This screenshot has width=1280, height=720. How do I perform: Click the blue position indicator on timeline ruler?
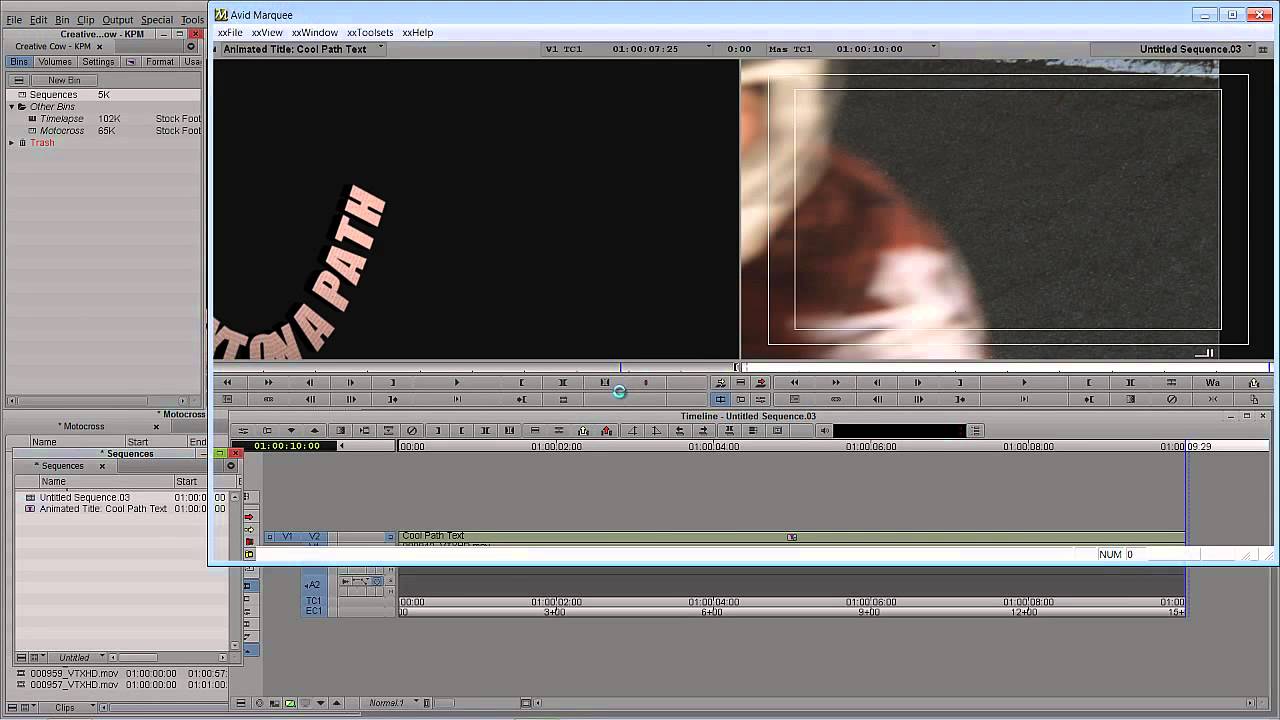point(1186,446)
